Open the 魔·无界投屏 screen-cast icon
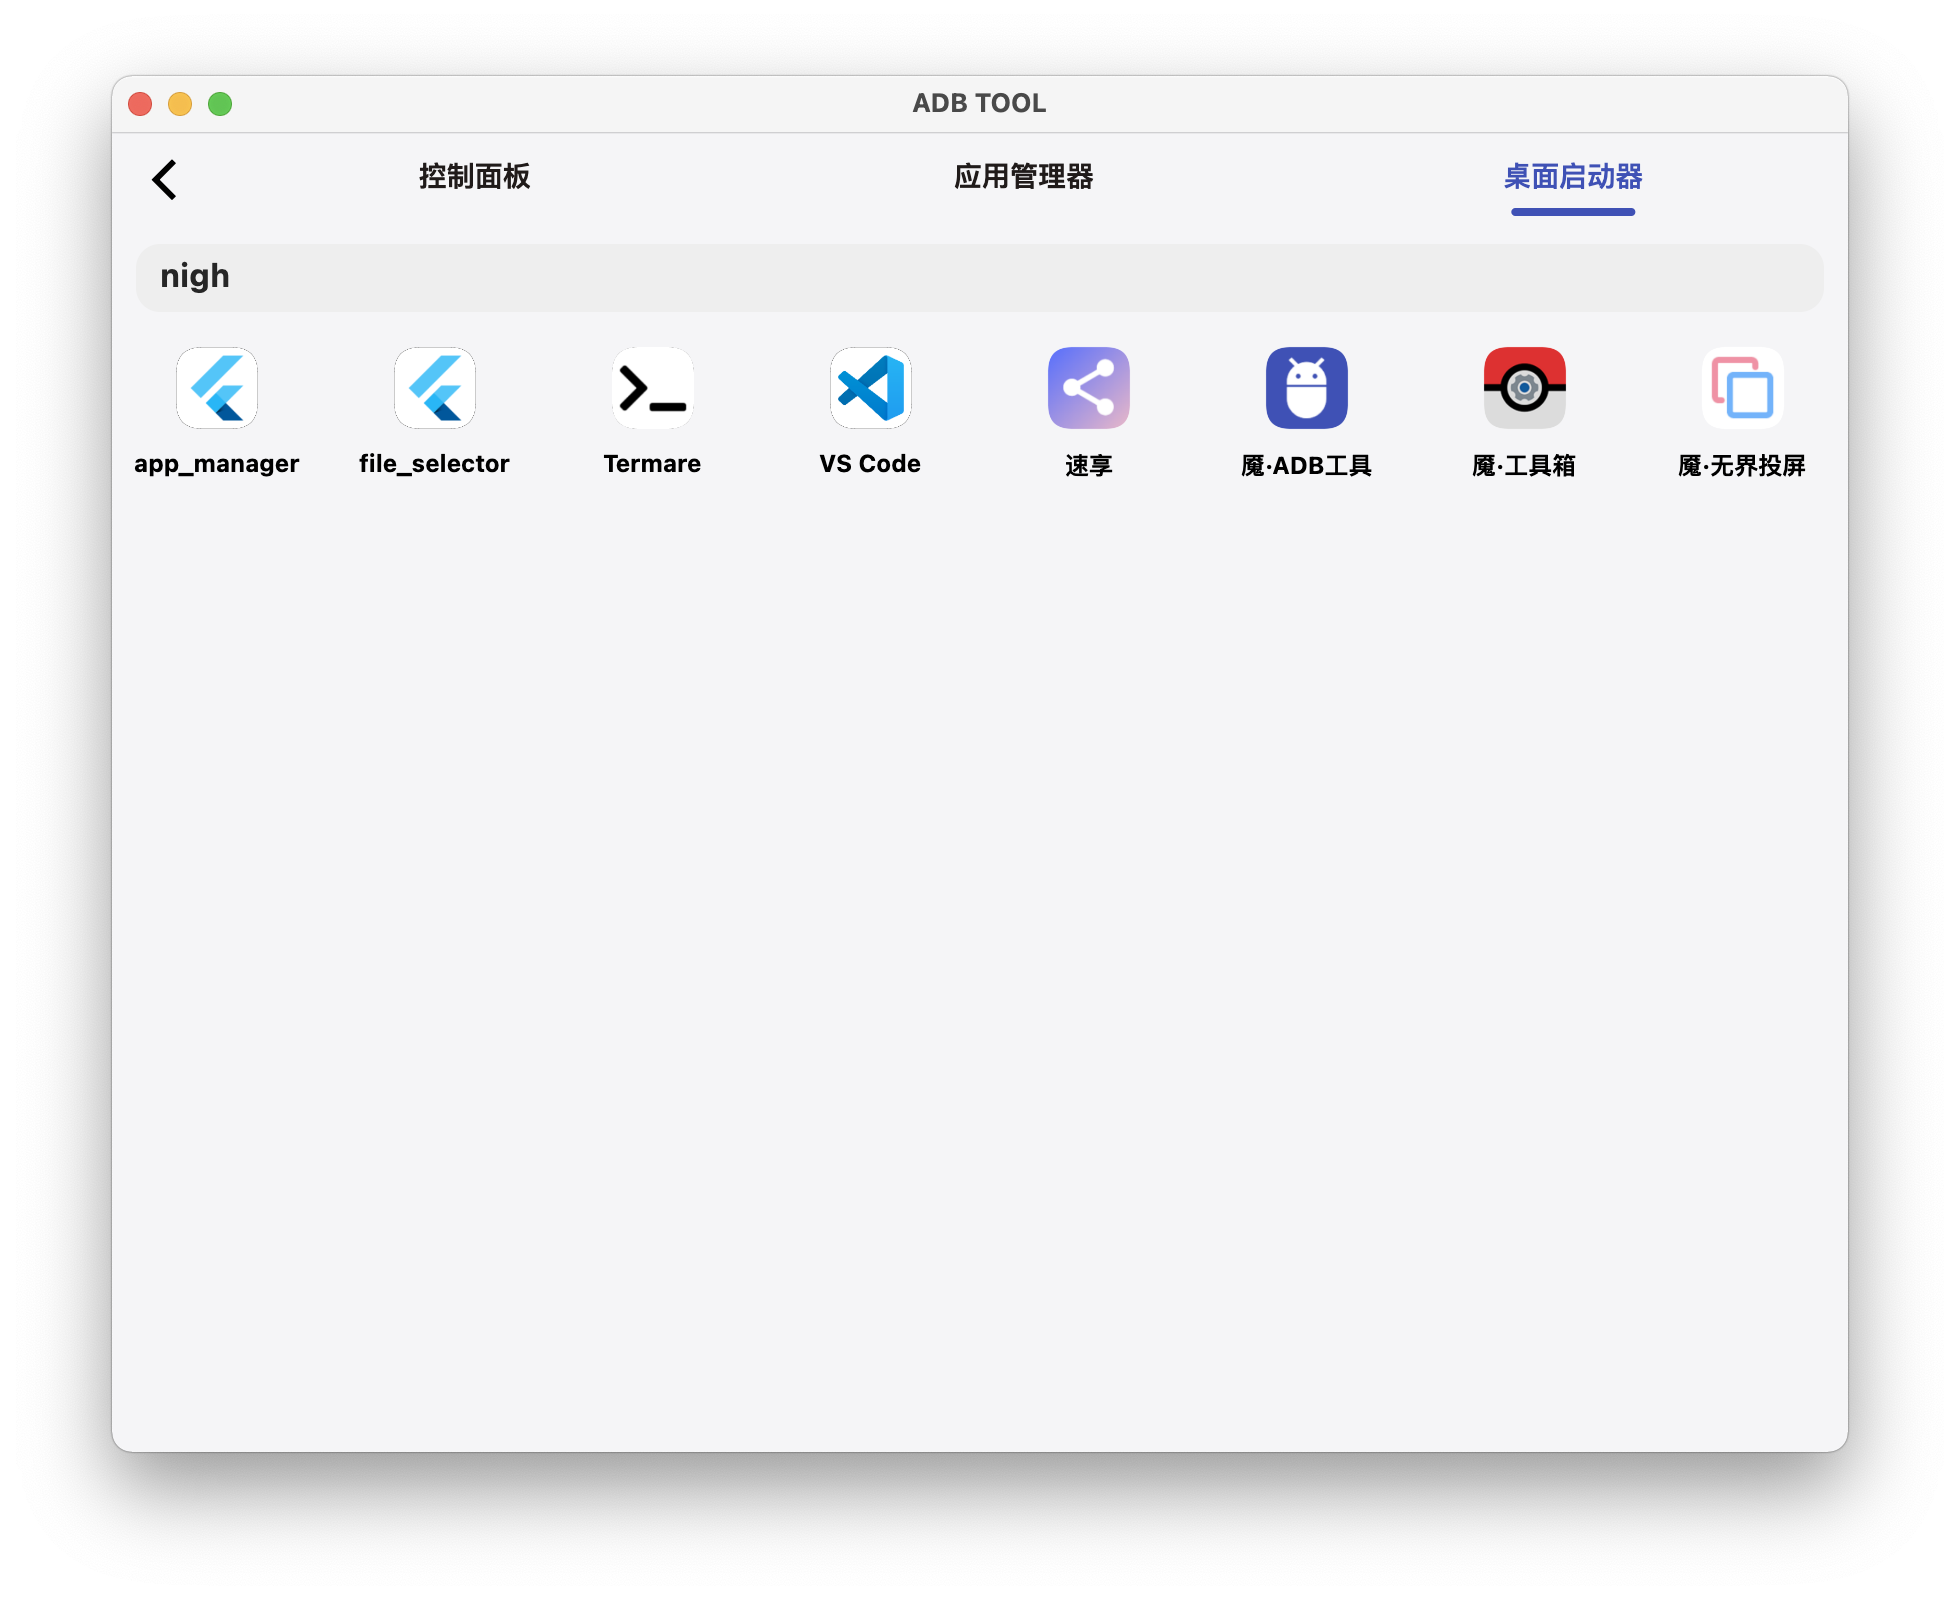 tap(1742, 388)
